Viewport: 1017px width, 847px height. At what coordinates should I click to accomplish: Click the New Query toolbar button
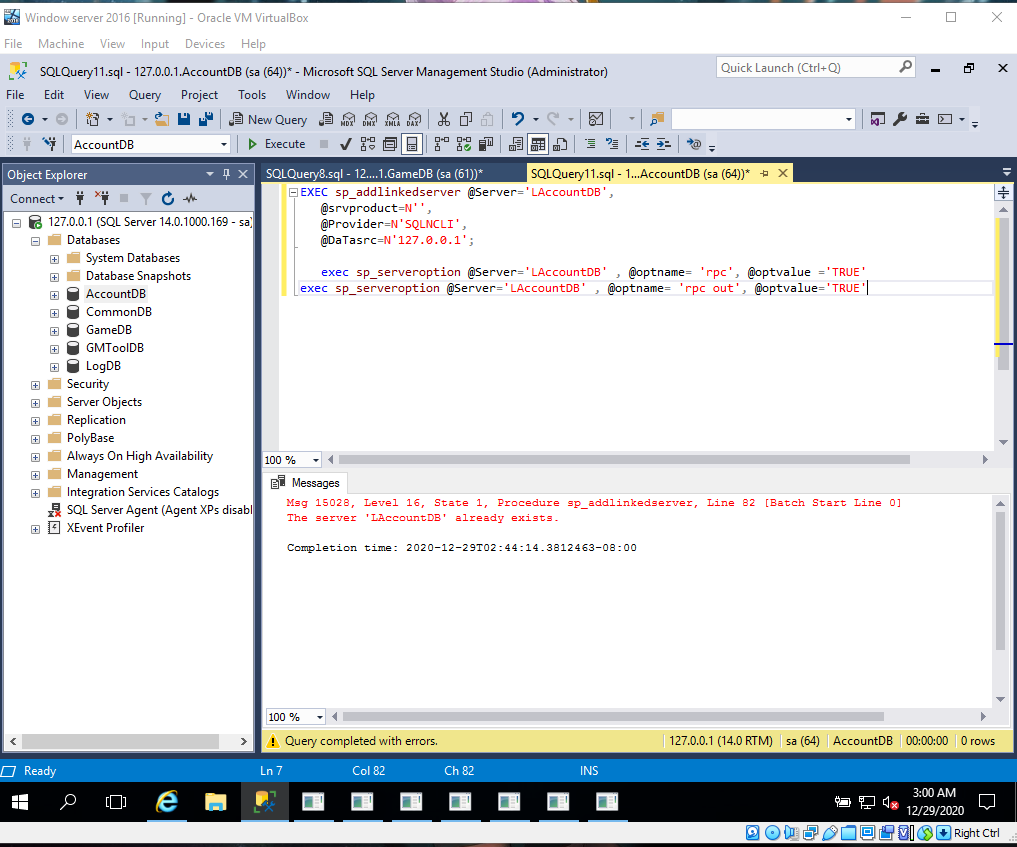pyautogui.click(x=269, y=119)
